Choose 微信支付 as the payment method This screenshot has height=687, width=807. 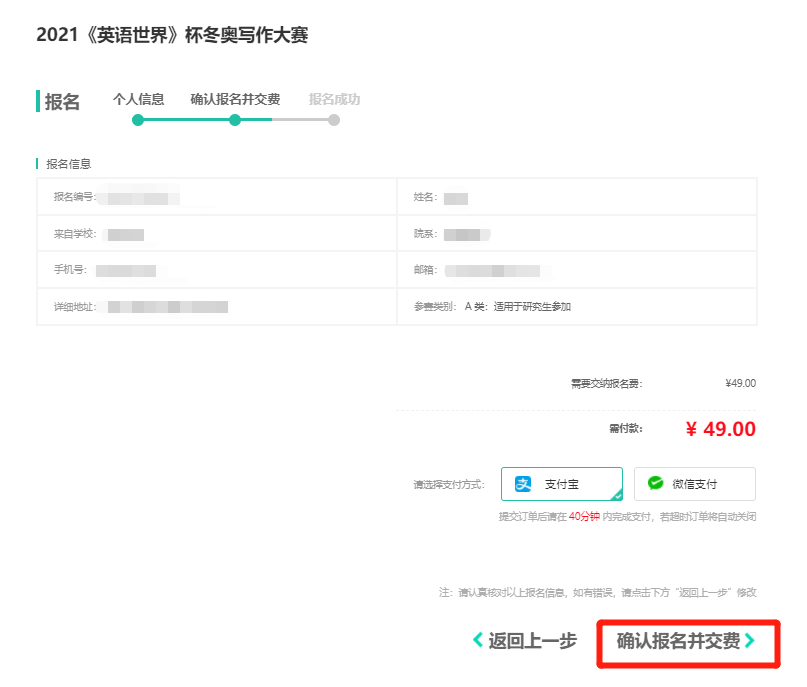[x=694, y=484]
